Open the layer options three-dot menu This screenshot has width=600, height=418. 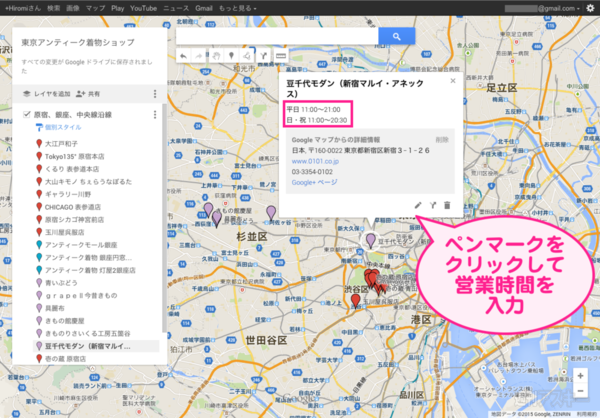click(155, 114)
